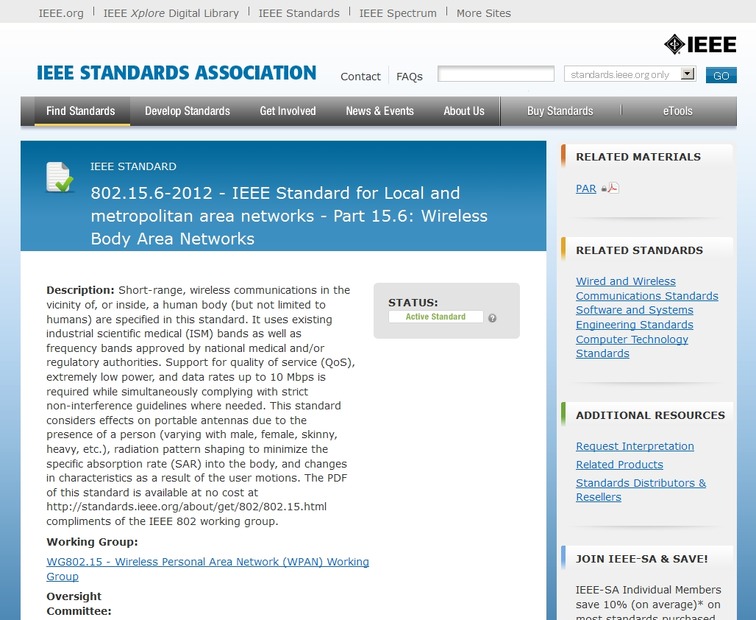This screenshot has width=756, height=620.
Task: Open the PAR PDF icon
Action: tap(612, 188)
